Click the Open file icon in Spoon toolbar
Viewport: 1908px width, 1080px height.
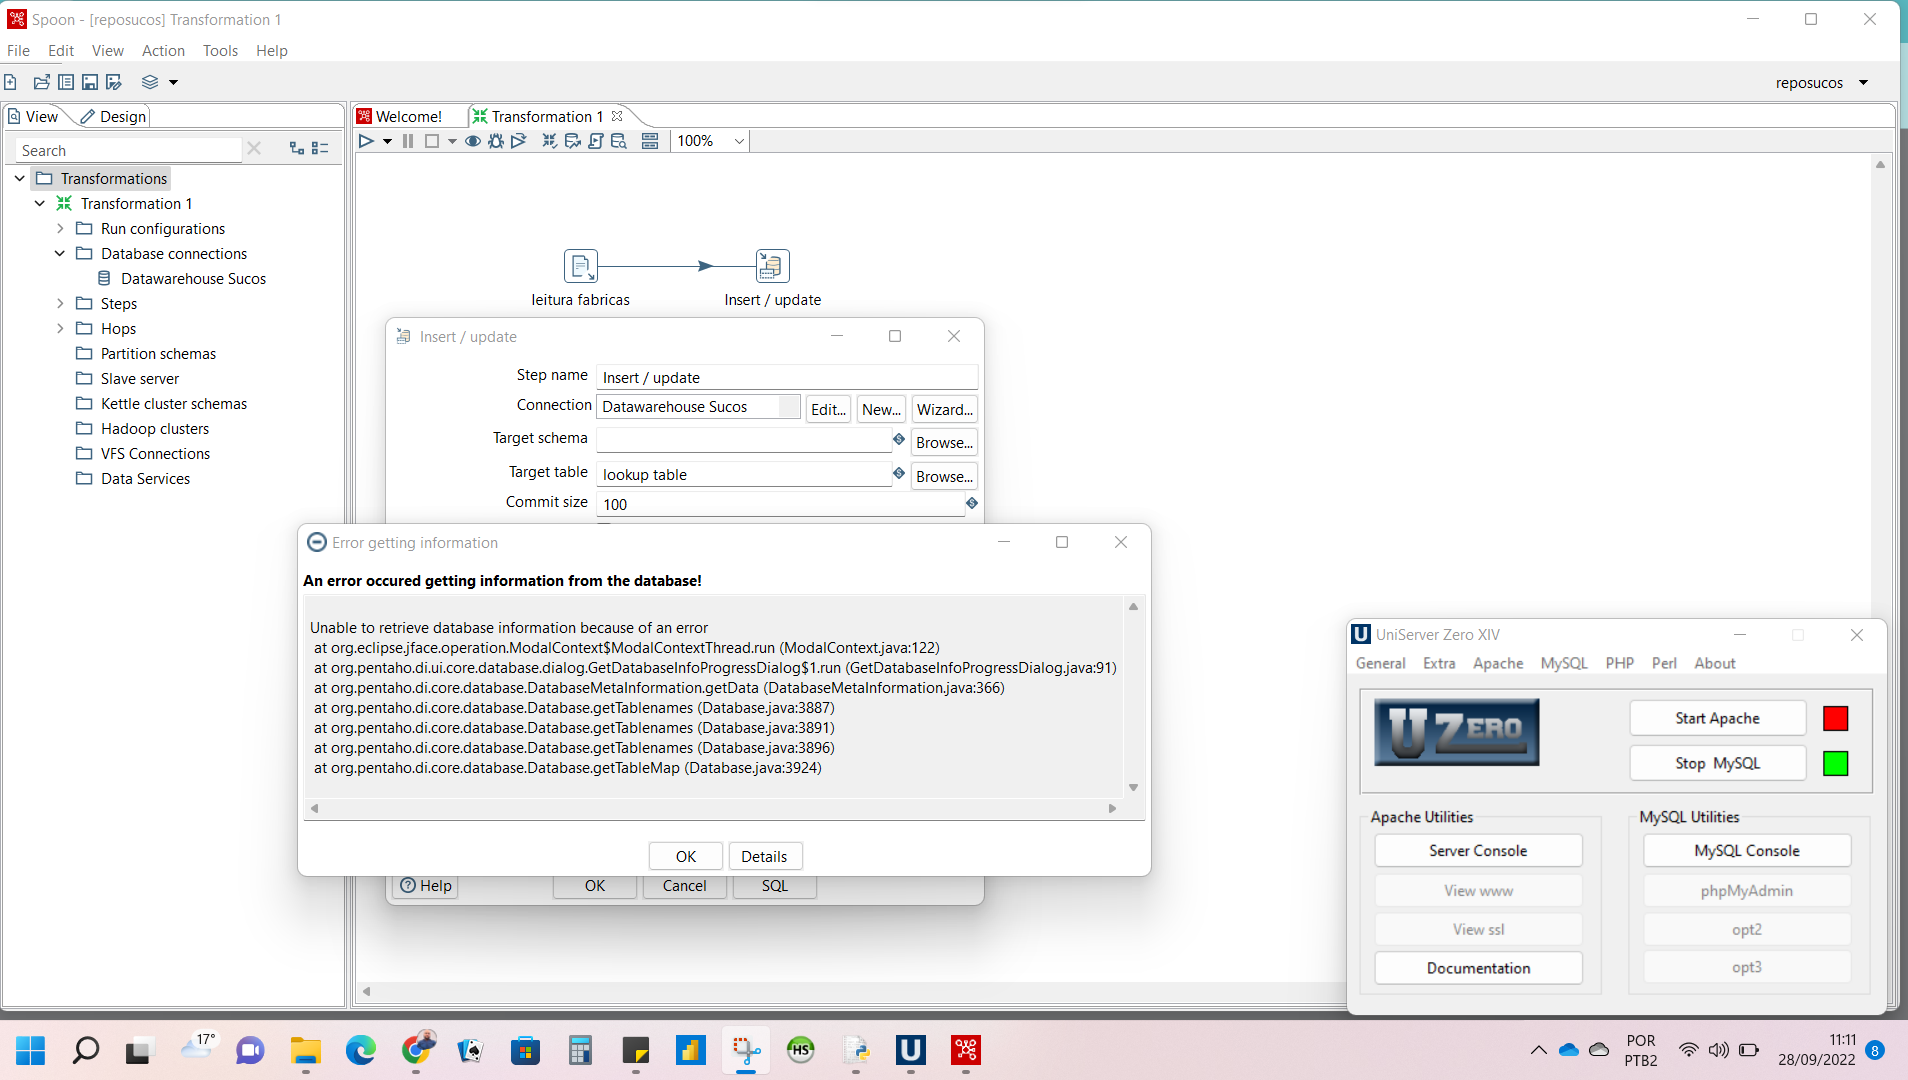click(x=41, y=82)
